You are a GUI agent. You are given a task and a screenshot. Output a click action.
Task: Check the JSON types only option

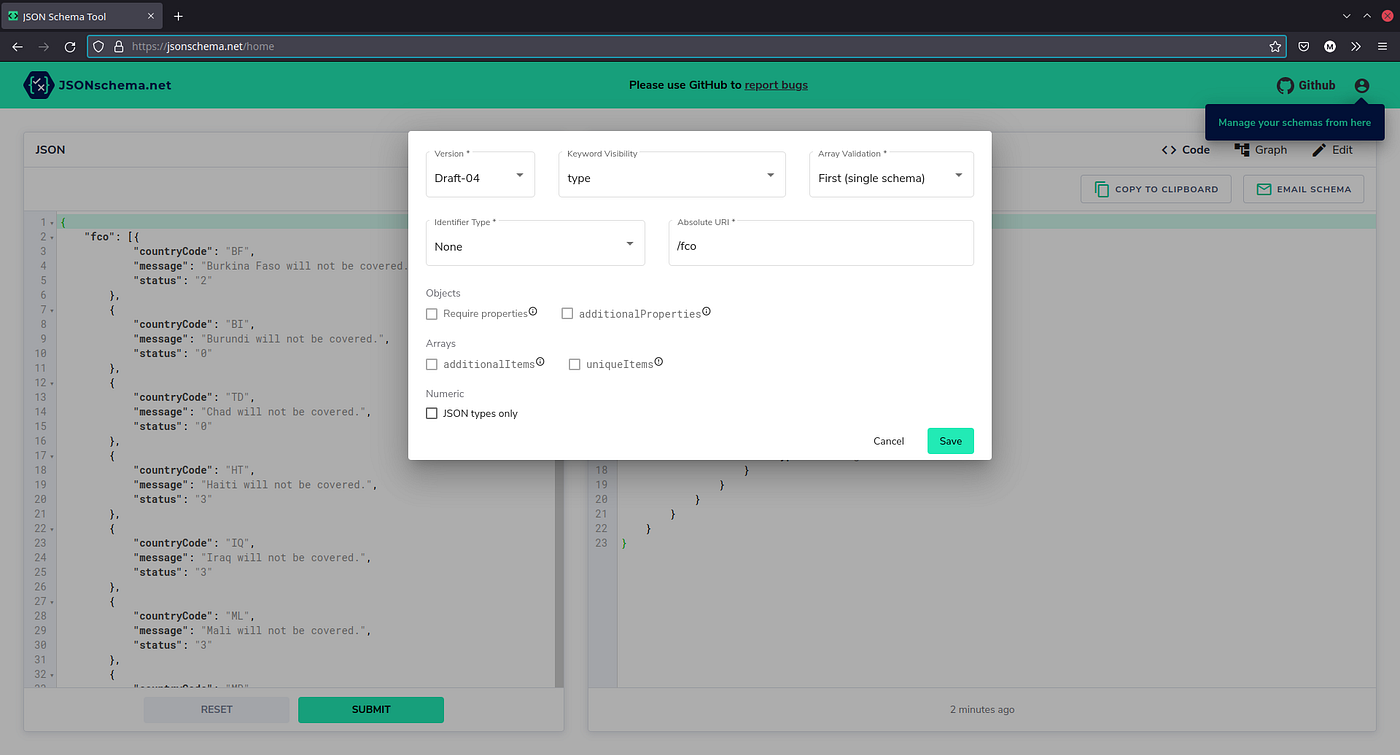431,413
